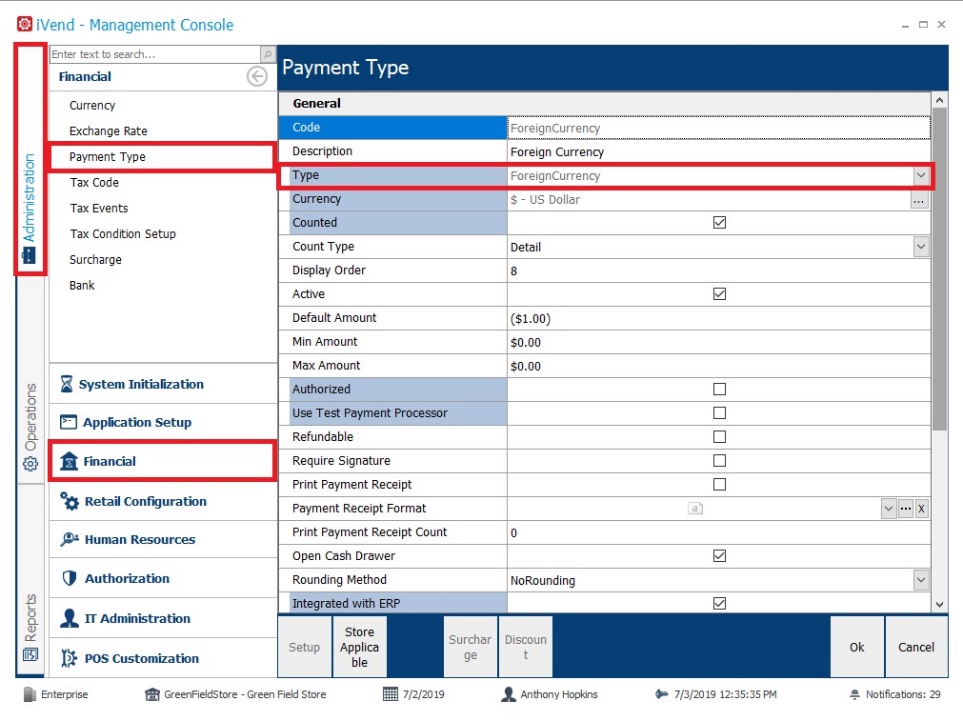
Task: Open Tax Condition Setup menu entry
Action: pyautogui.click(x=123, y=234)
